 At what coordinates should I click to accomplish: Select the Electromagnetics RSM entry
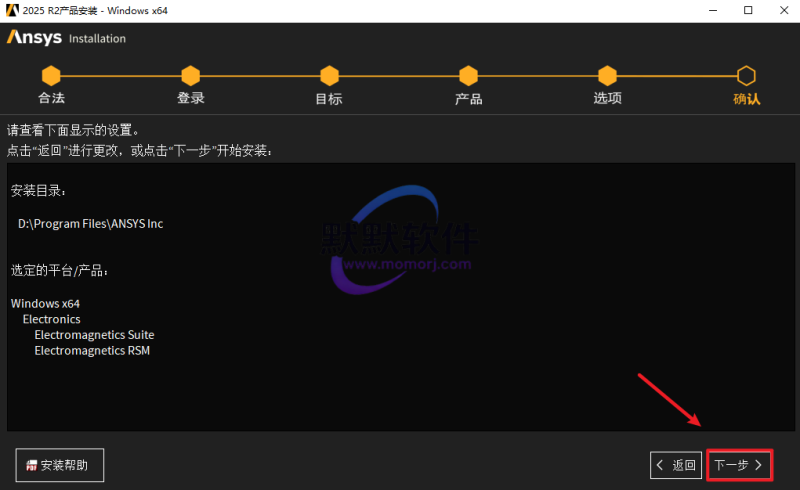click(x=92, y=351)
